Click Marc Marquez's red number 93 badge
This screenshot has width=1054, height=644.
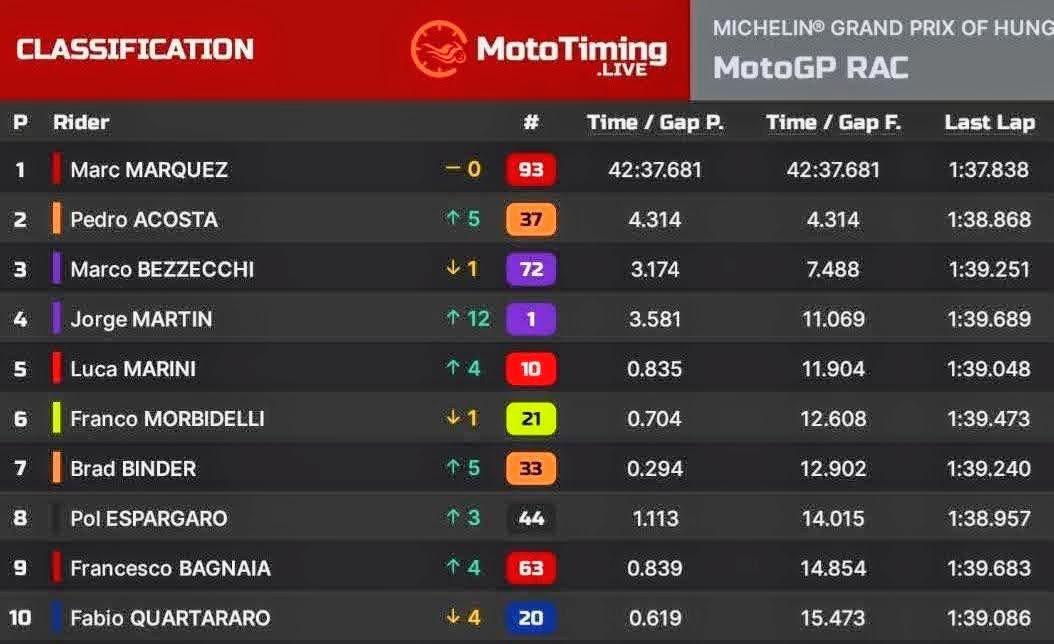coord(531,169)
